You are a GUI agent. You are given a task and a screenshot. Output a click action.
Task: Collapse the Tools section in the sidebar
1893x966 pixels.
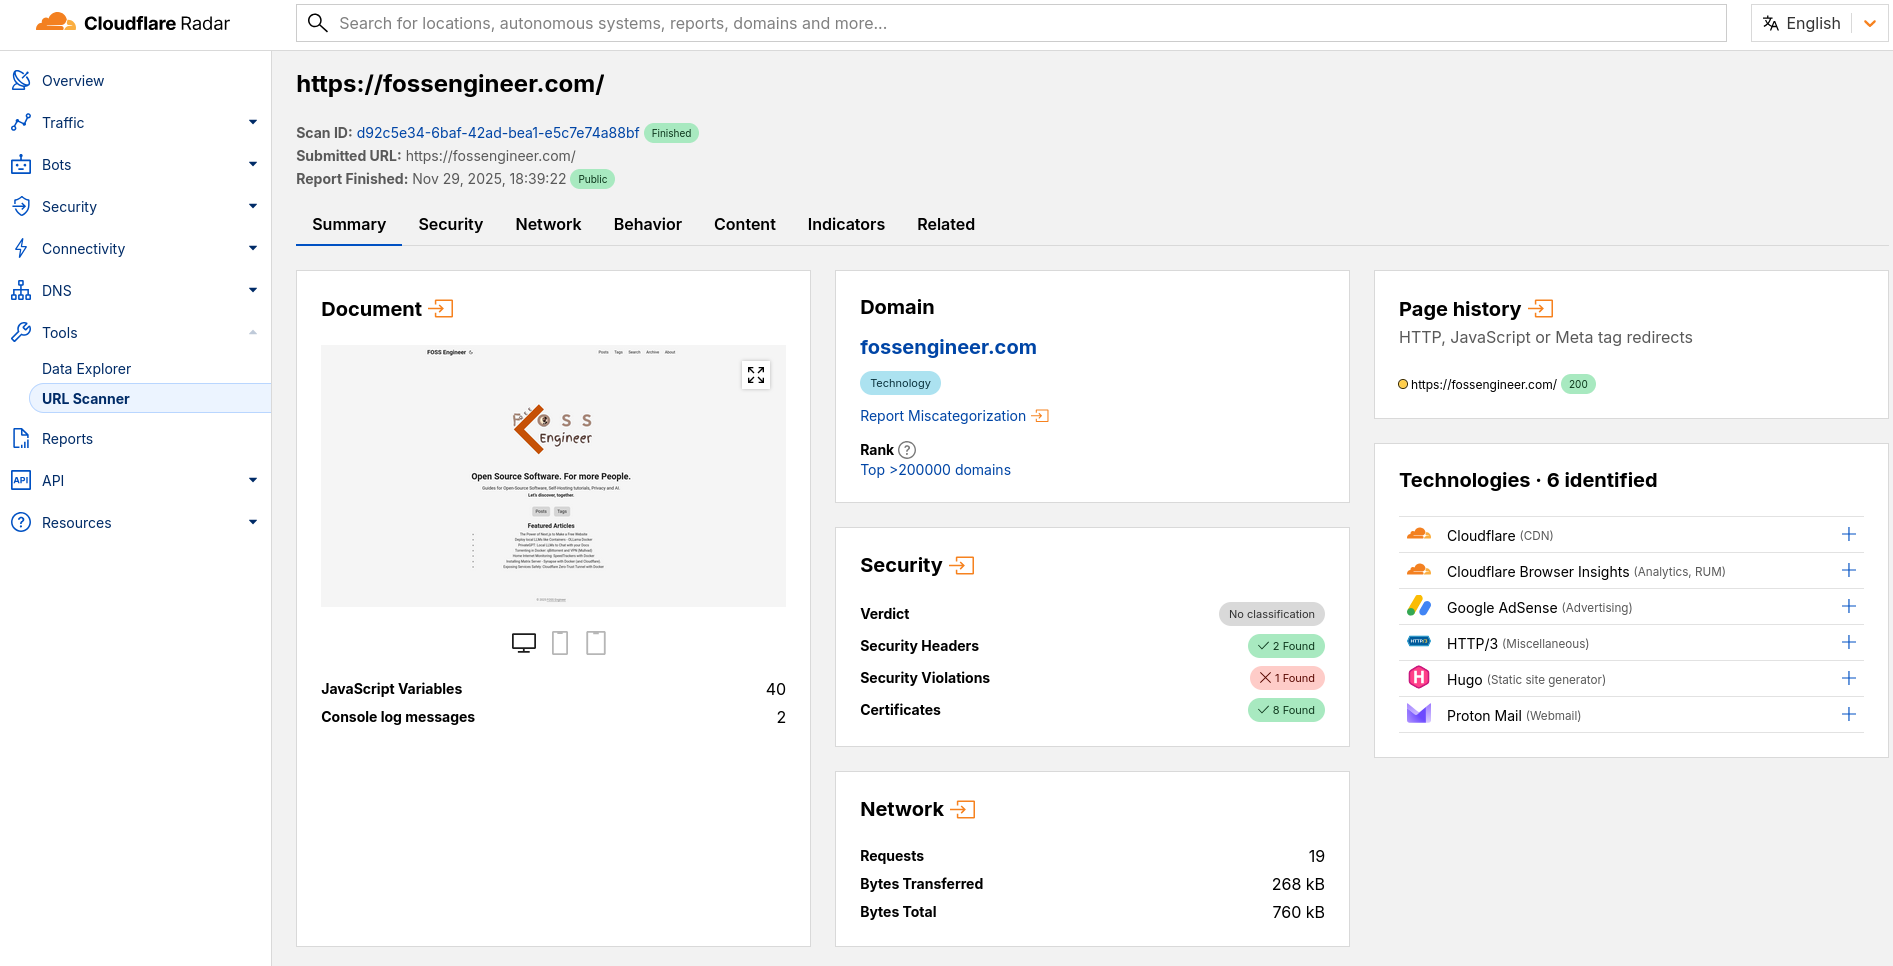pyautogui.click(x=253, y=332)
